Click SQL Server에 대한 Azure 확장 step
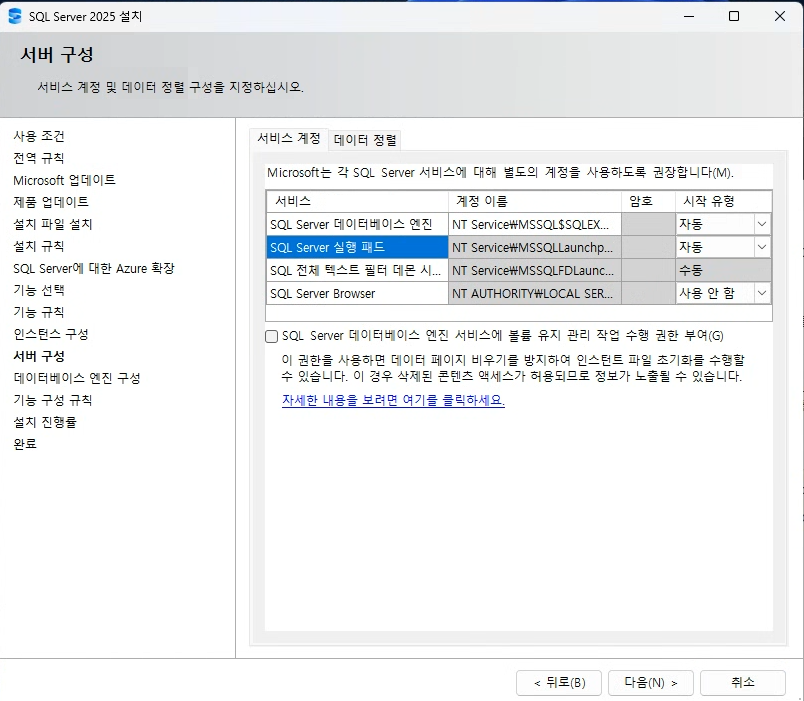The image size is (804, 701). point(94,268)
